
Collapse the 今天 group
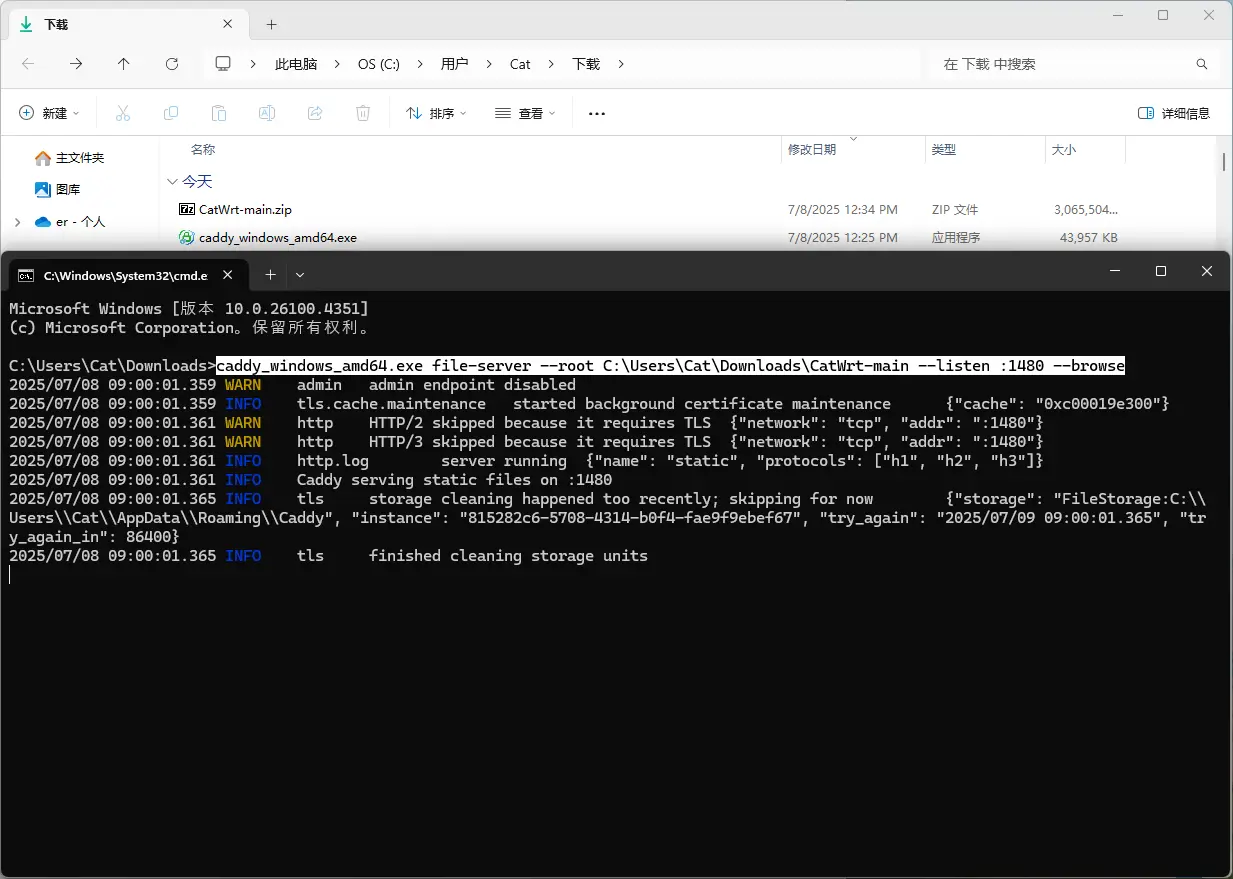point(172,182)
